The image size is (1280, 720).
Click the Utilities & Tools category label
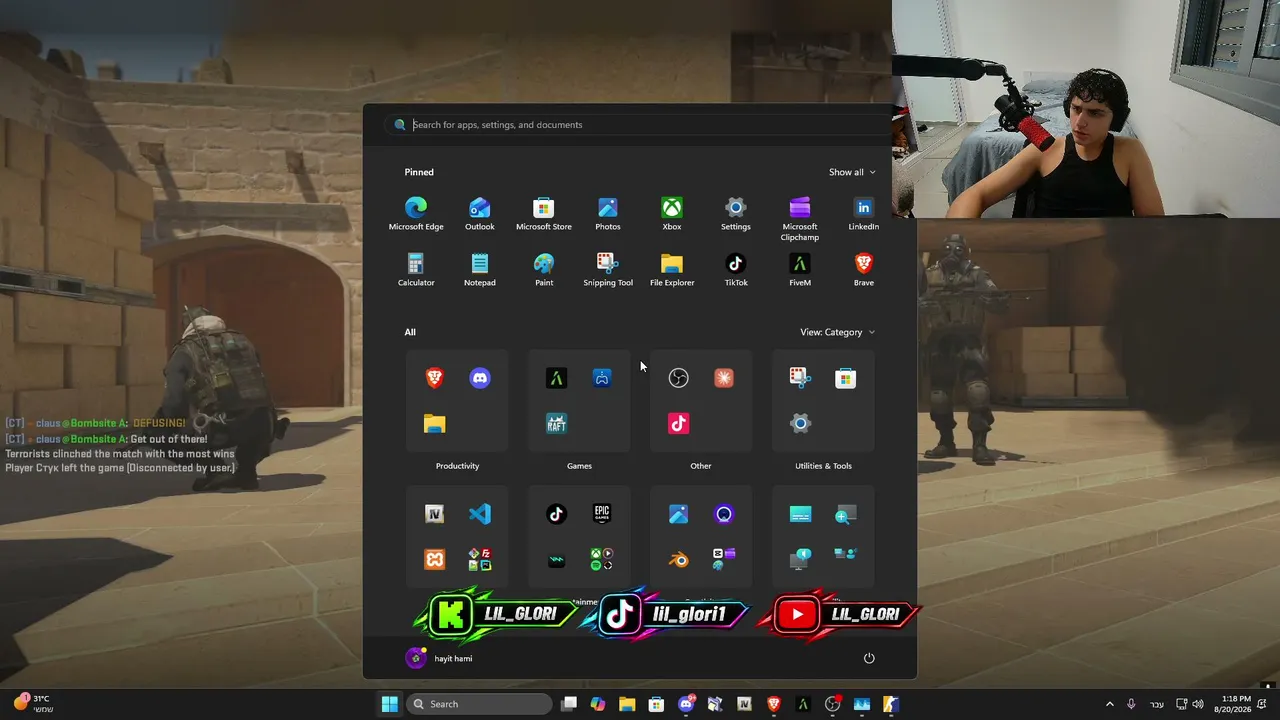pyautogui.click(x=824, y=466)
